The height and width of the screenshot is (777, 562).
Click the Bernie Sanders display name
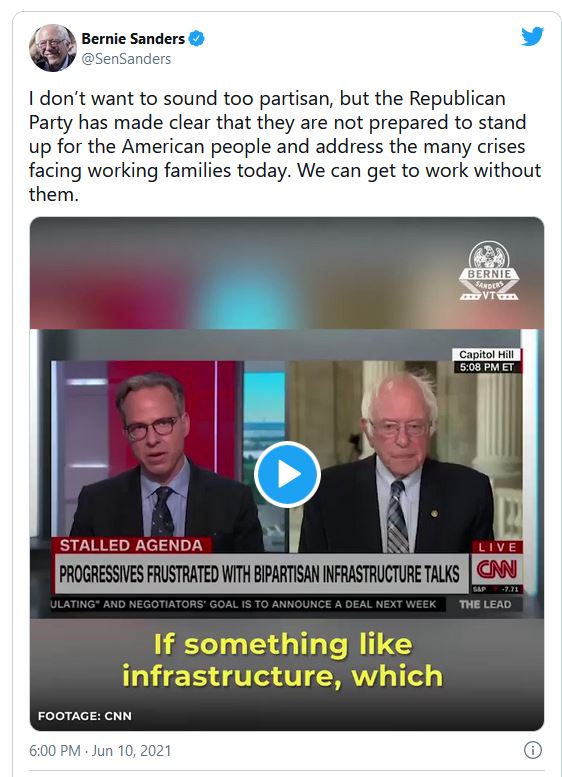tap(133, 38)
